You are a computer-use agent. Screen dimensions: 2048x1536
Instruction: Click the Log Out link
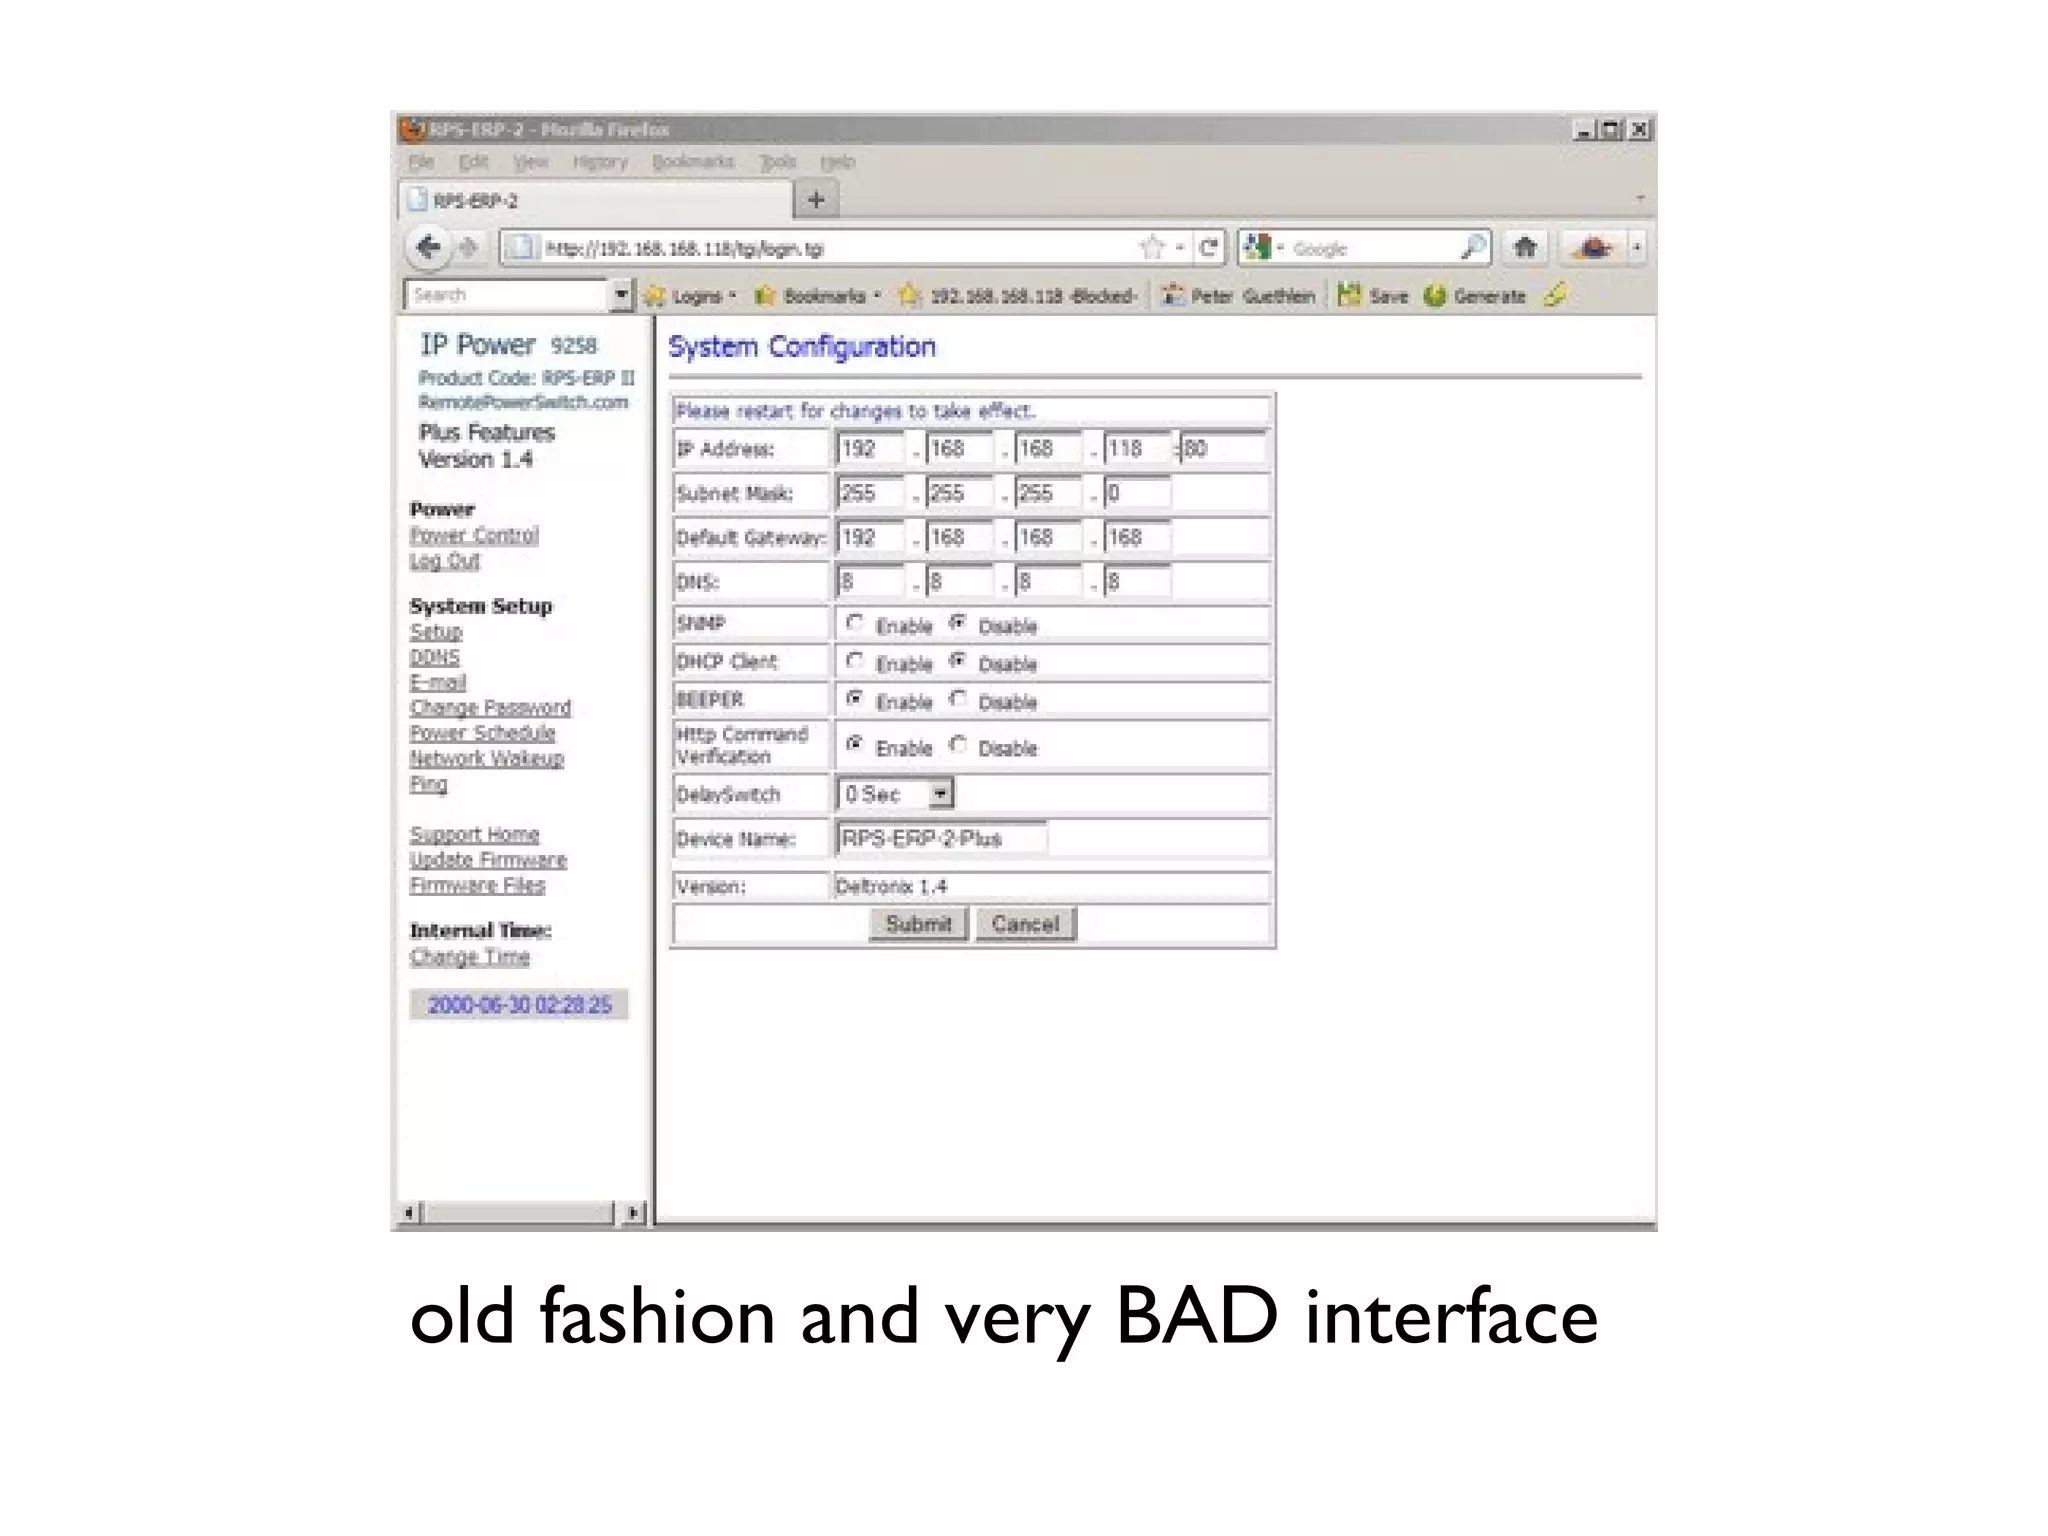445,561
